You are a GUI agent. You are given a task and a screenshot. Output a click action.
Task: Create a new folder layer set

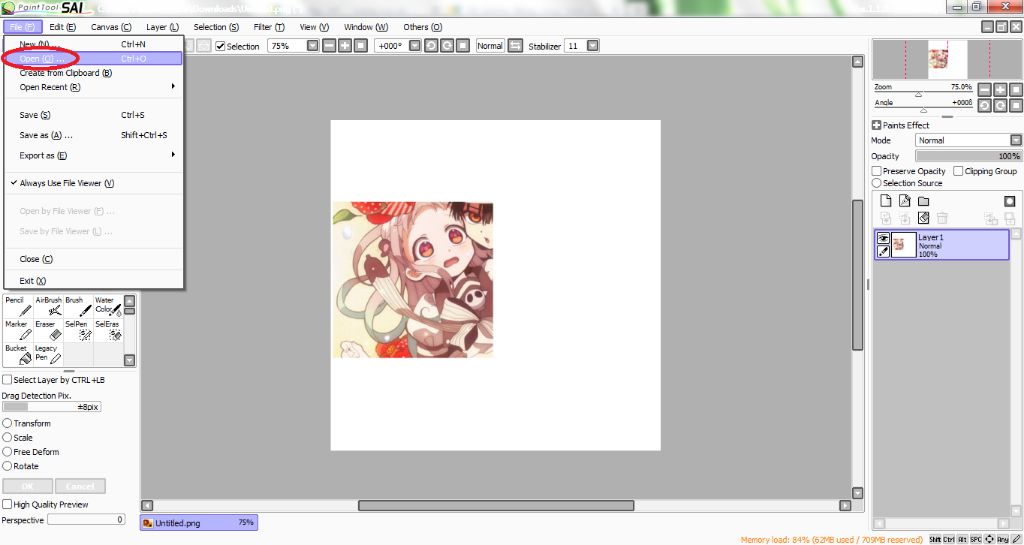coord(923,201)
